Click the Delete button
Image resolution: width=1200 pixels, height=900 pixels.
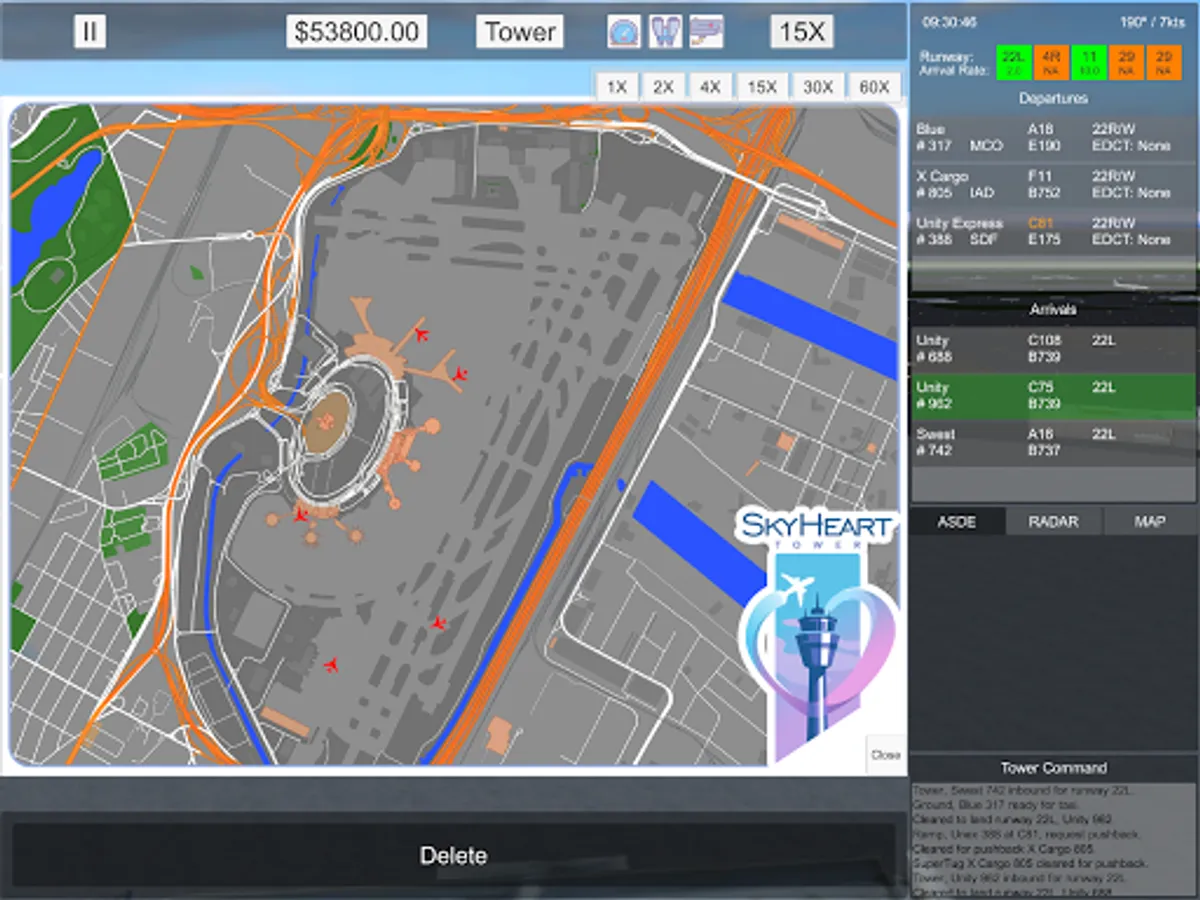[453, 856]
